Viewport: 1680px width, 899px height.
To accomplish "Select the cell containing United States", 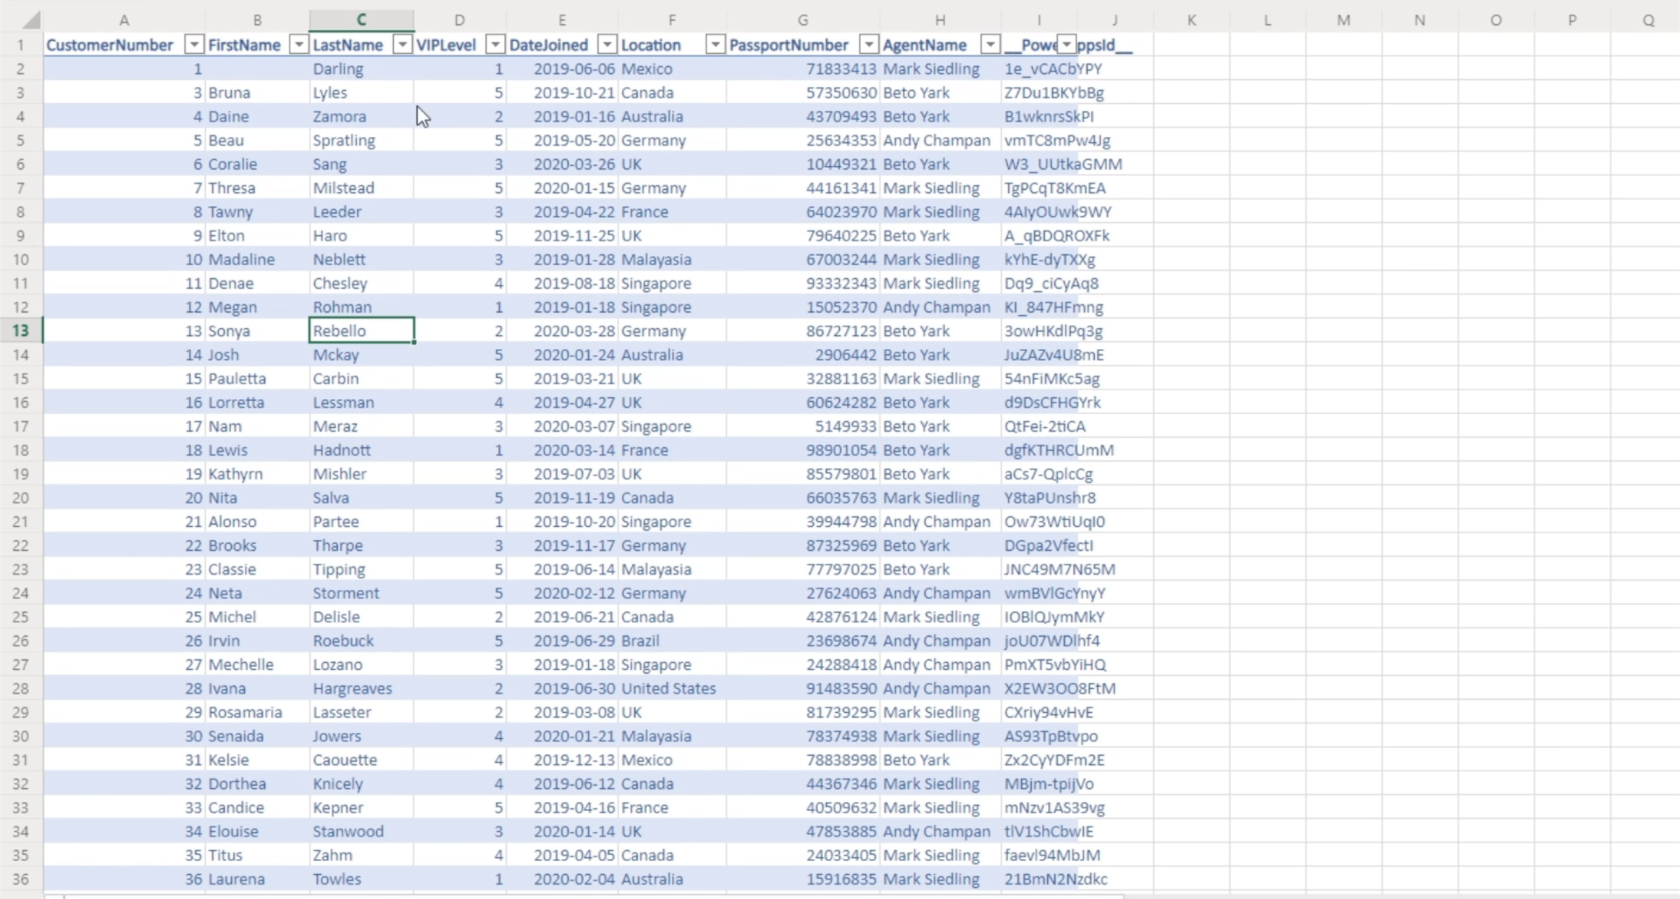I will coord(672,688).
